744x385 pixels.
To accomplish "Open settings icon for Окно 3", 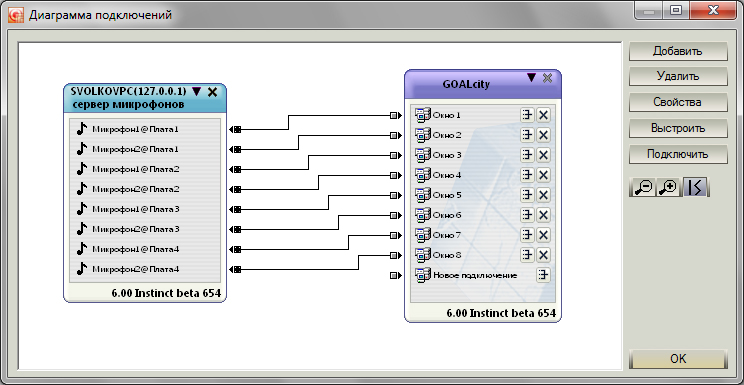I will [x=527, y=155].
